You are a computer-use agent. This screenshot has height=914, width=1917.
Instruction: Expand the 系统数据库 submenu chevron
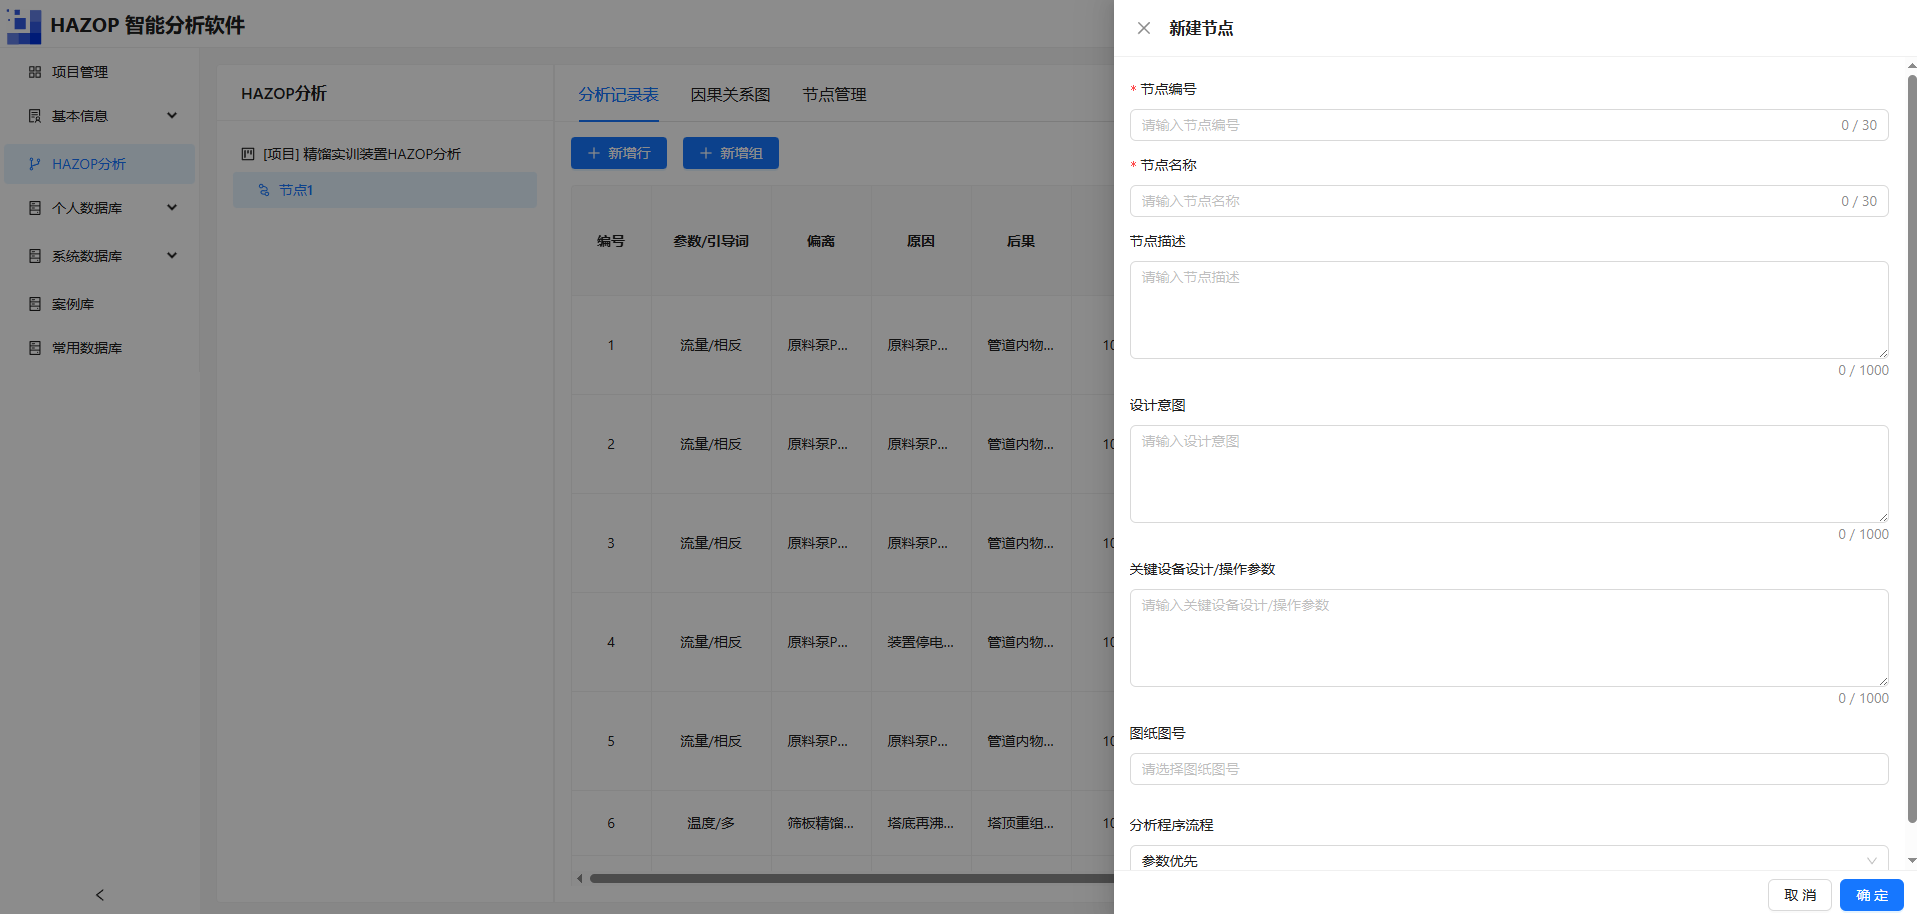click(172, 256)
